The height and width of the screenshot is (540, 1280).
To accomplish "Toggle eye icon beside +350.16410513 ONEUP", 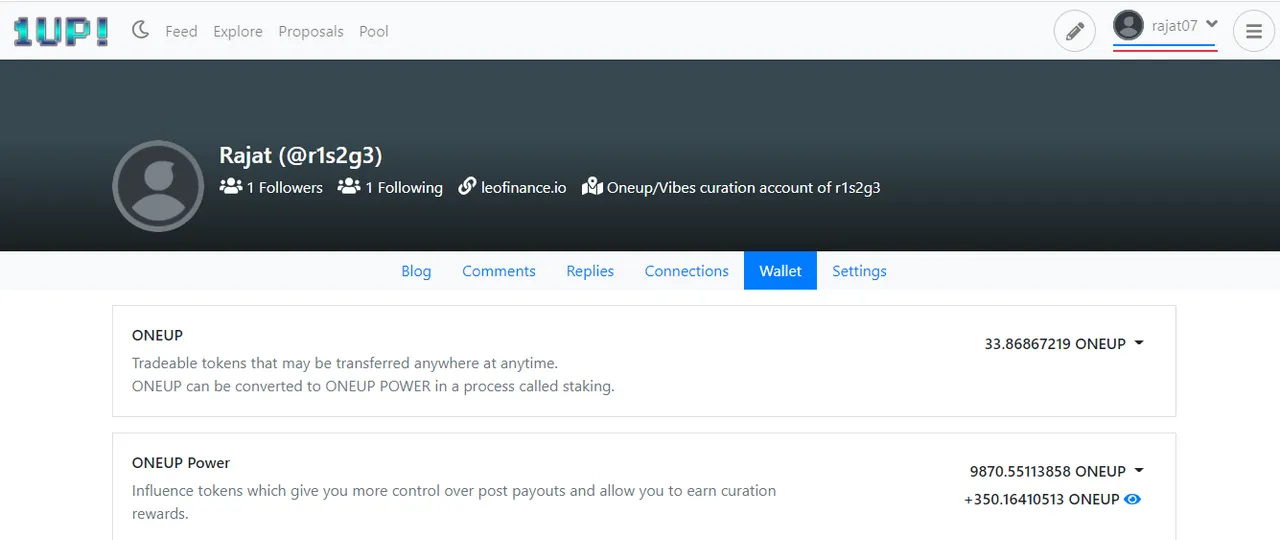I will click(1133, 499).
